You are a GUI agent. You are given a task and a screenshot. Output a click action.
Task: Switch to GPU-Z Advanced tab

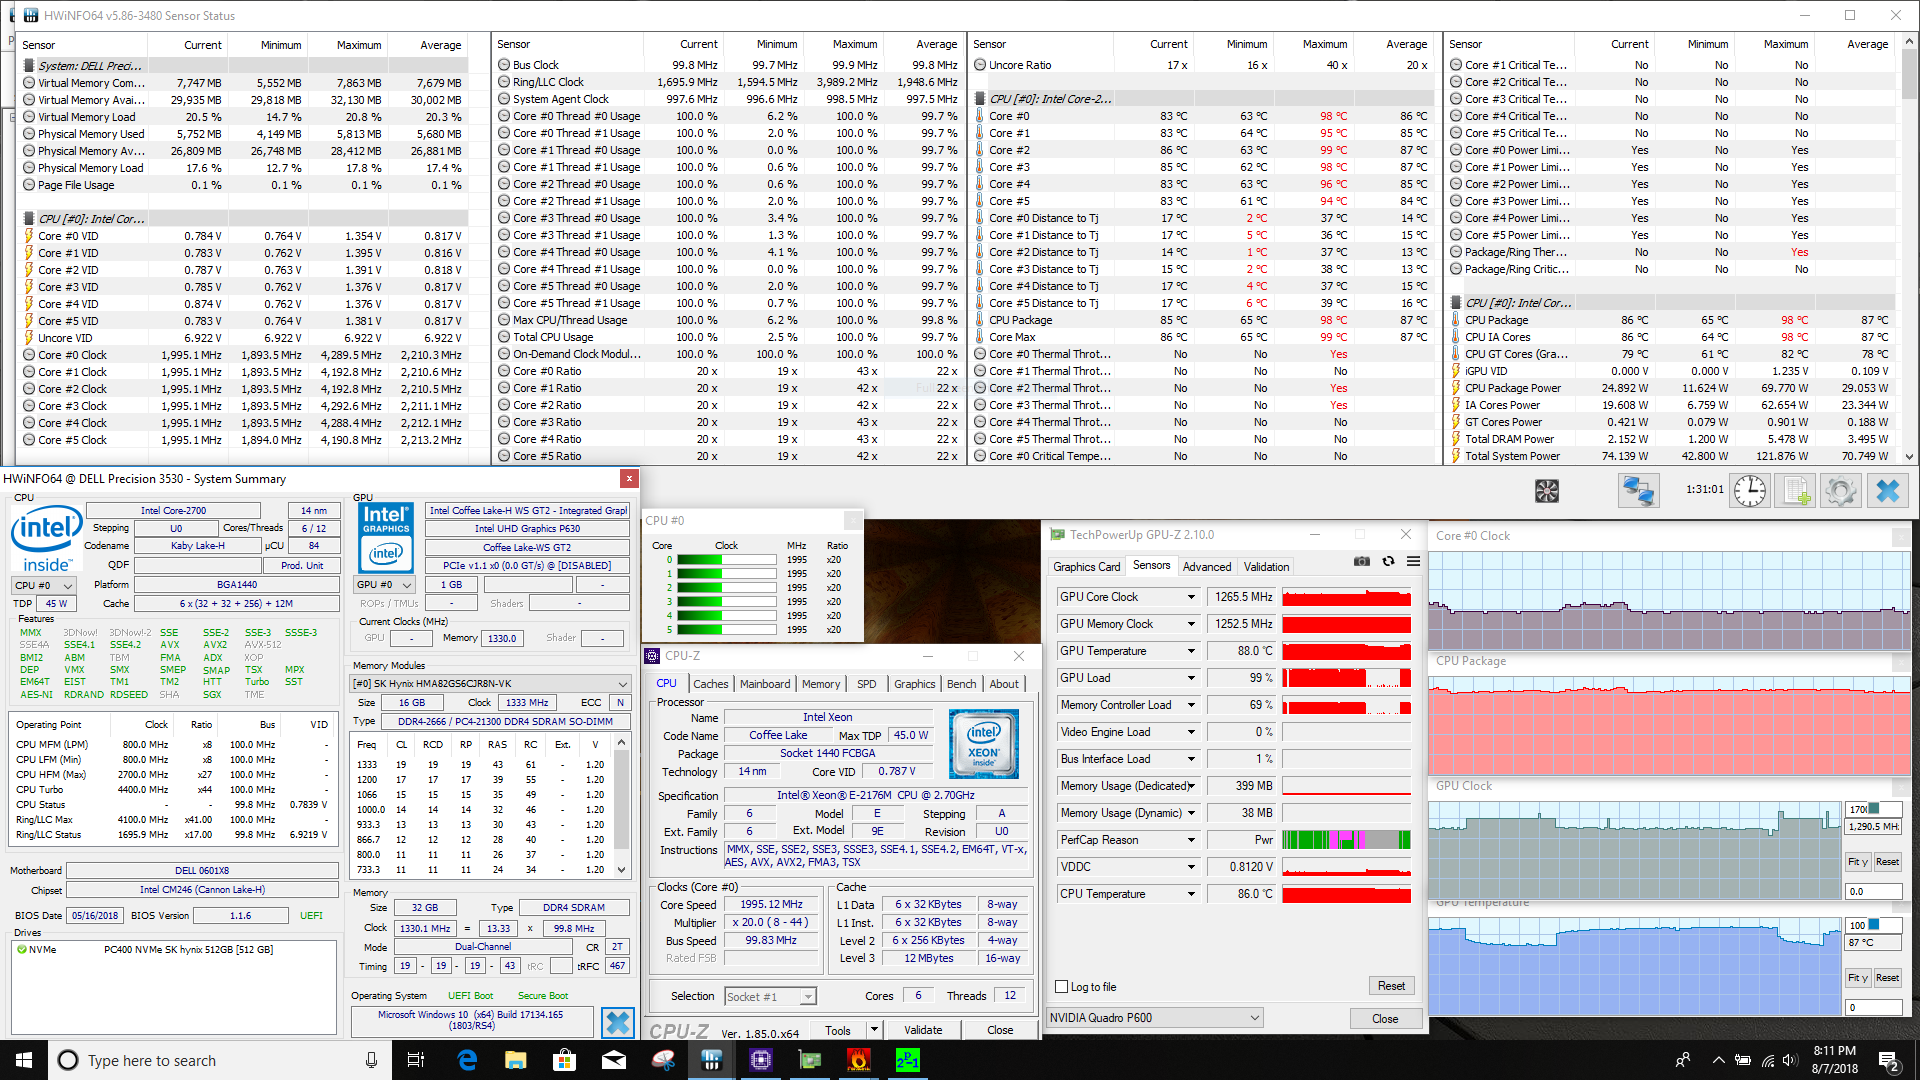(1206, 567)
